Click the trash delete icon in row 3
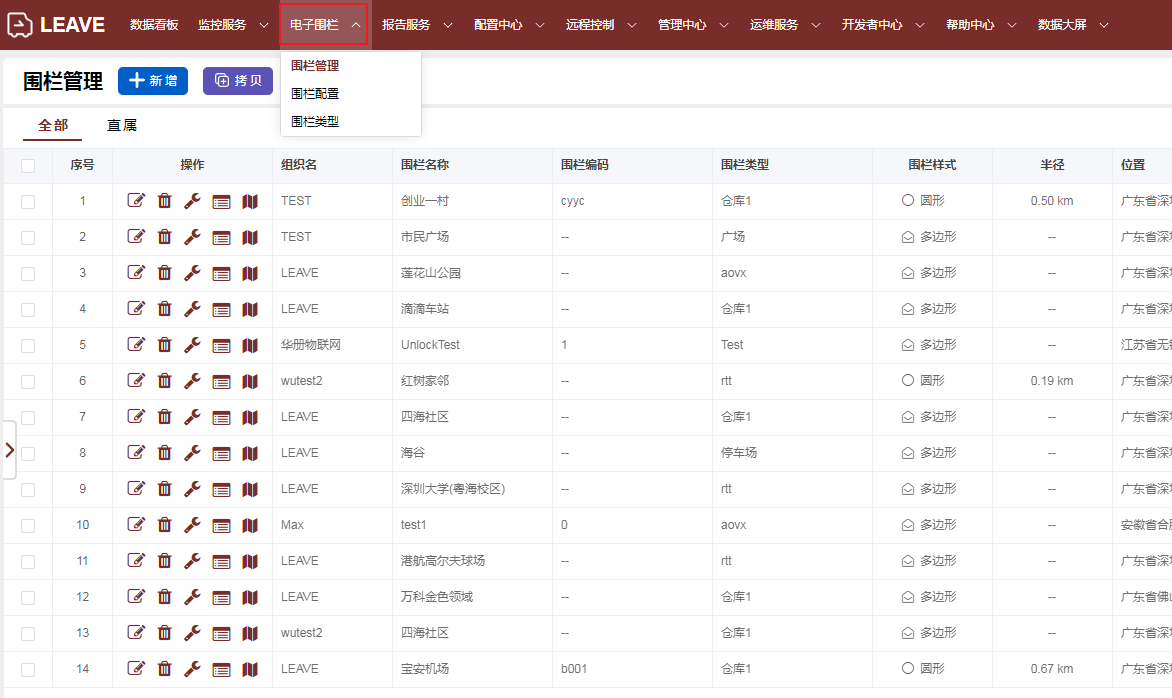 coord(164,273)
